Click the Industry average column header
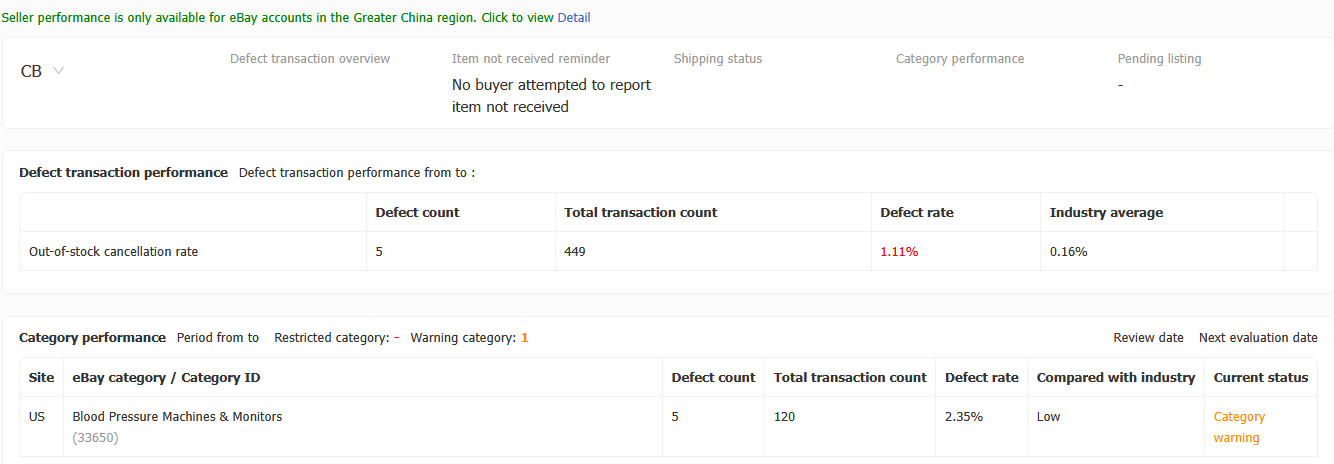This screenshot has width=1334, height=464. [1106, 213]
